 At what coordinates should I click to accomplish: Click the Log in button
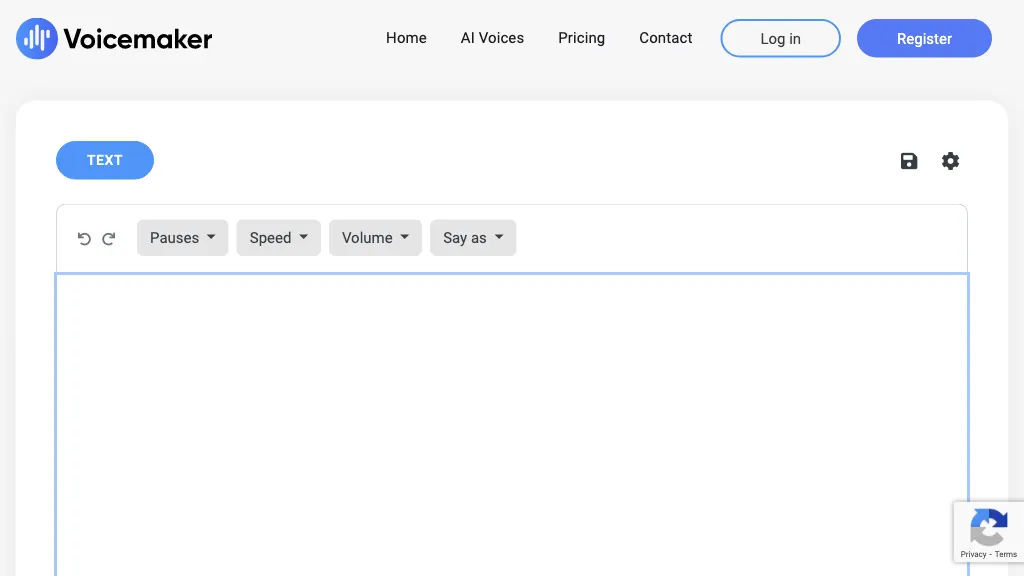tap(780, 39)
